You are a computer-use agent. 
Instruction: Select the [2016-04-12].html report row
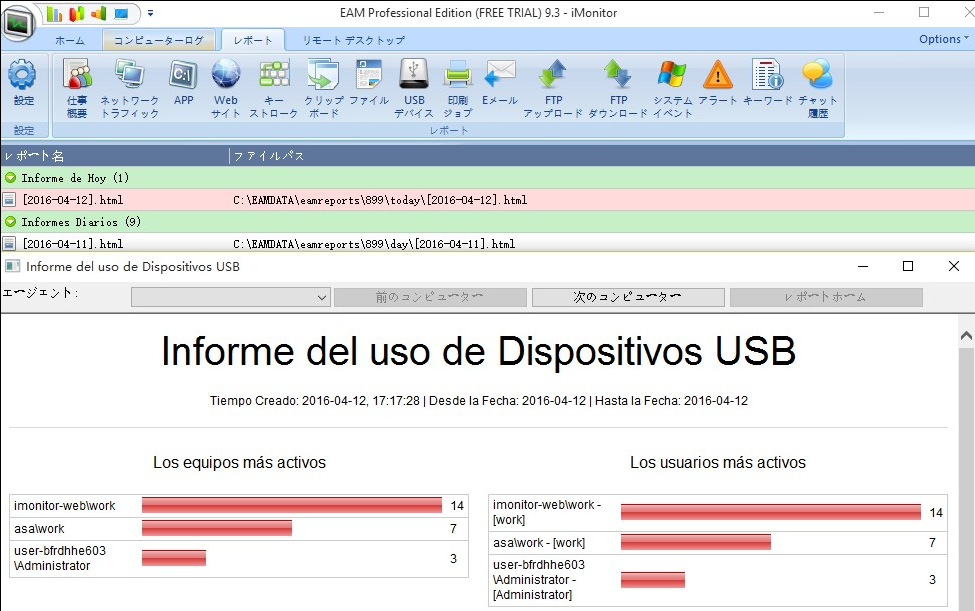click(x=72, y=200)
